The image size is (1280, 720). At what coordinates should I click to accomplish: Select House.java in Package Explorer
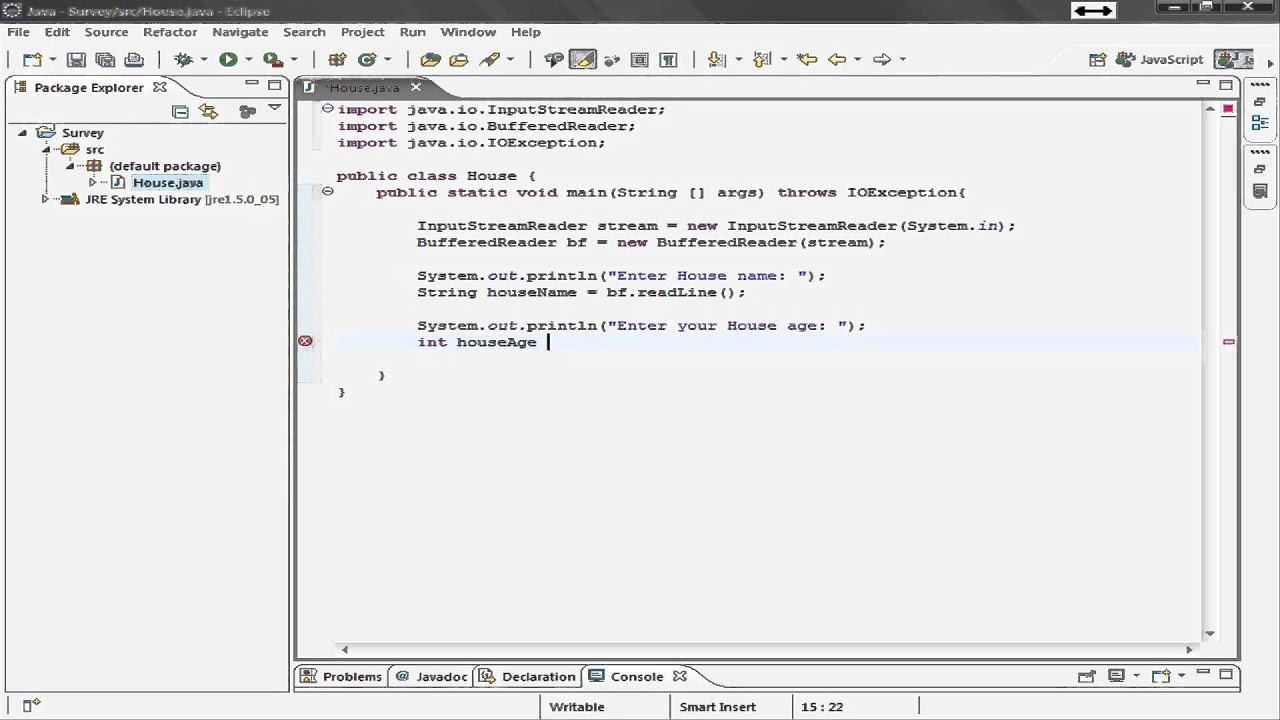[167, 183]
